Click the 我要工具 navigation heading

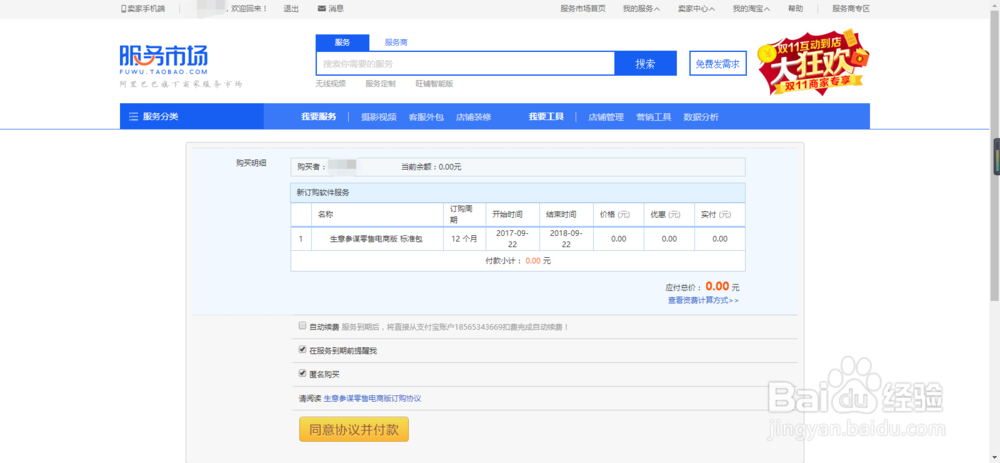(x=546, y=117)
